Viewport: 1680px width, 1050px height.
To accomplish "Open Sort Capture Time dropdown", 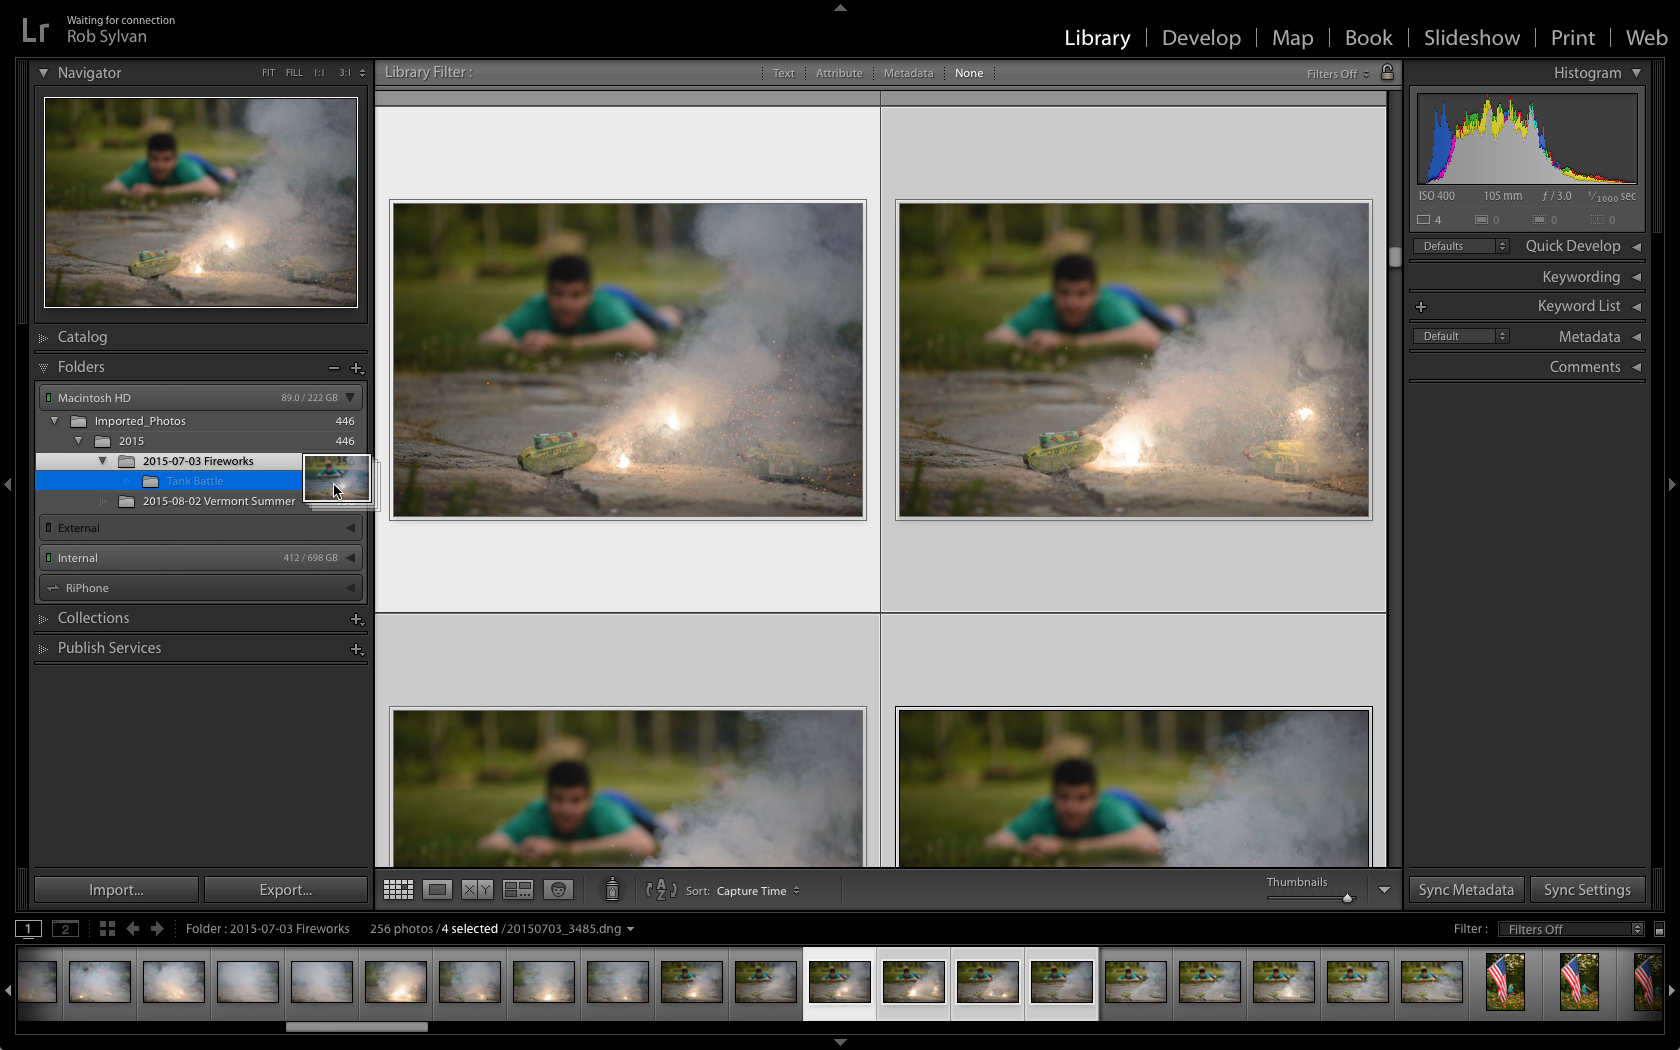I will pyautogui.click(x=758, y=891).
